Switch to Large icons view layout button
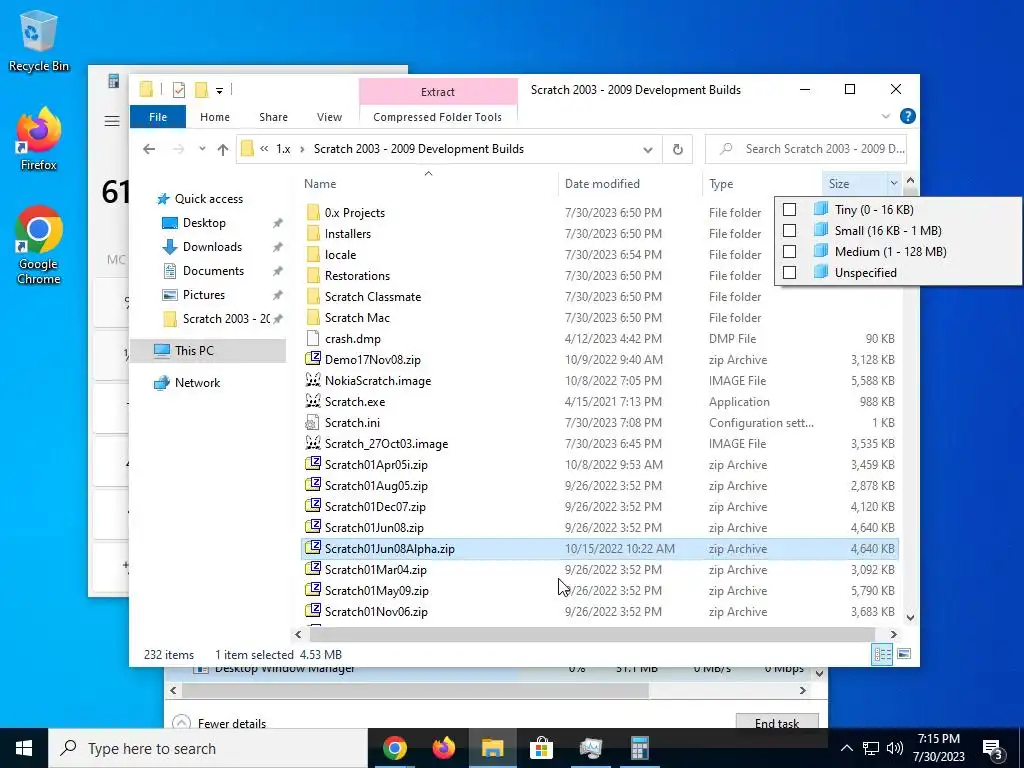 point(904,654)
